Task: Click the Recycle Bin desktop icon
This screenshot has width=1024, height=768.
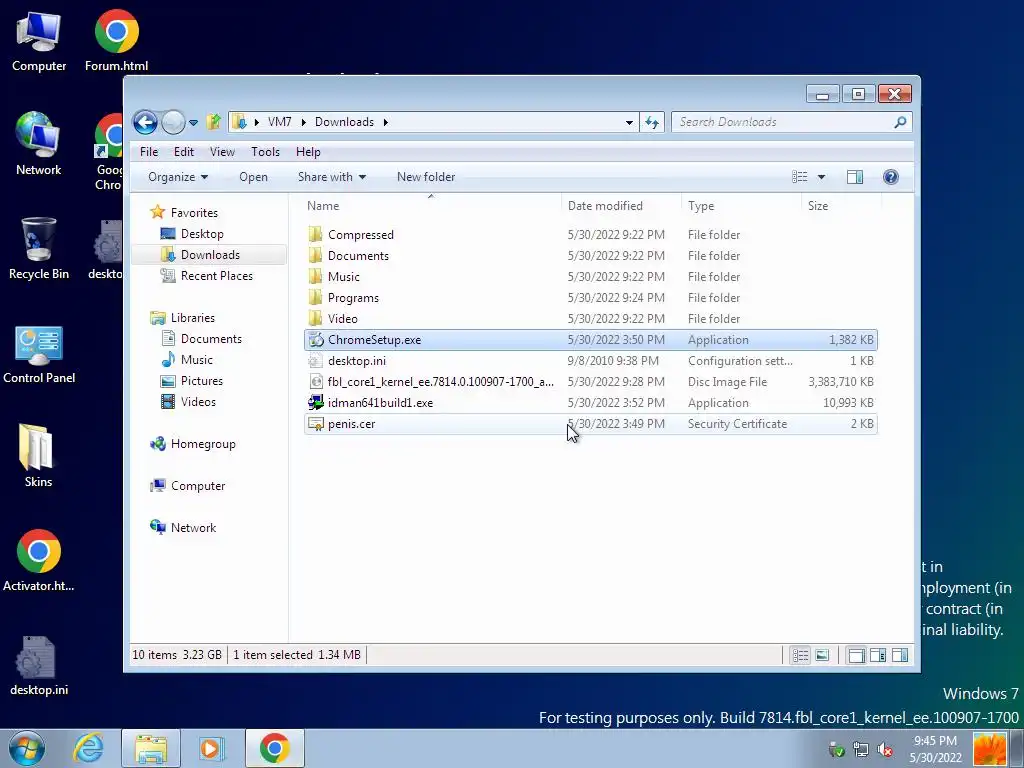Action: (x=39, y=248)
